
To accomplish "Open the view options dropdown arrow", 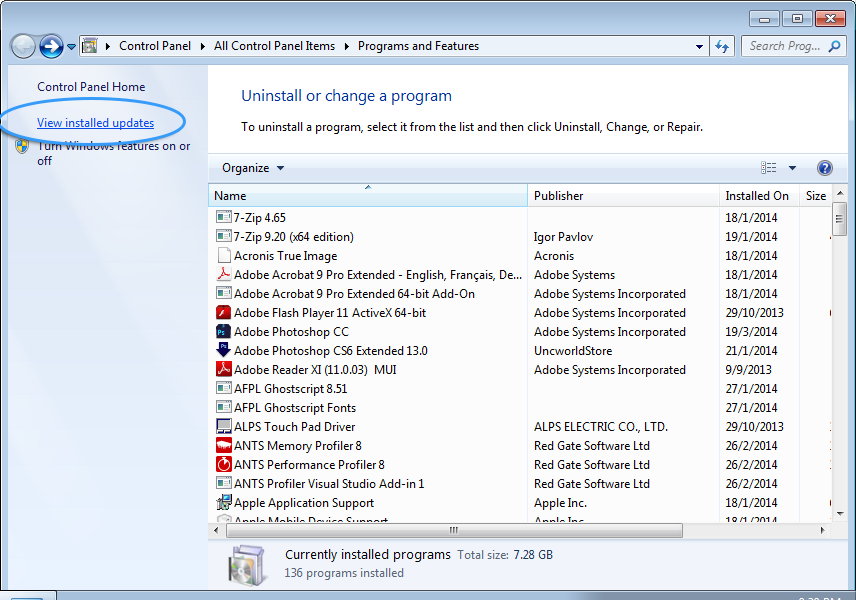I will click(792, 168).
